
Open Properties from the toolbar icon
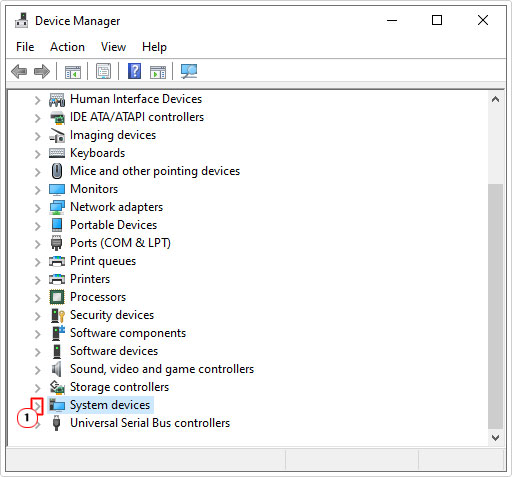[x=103, y=71]
